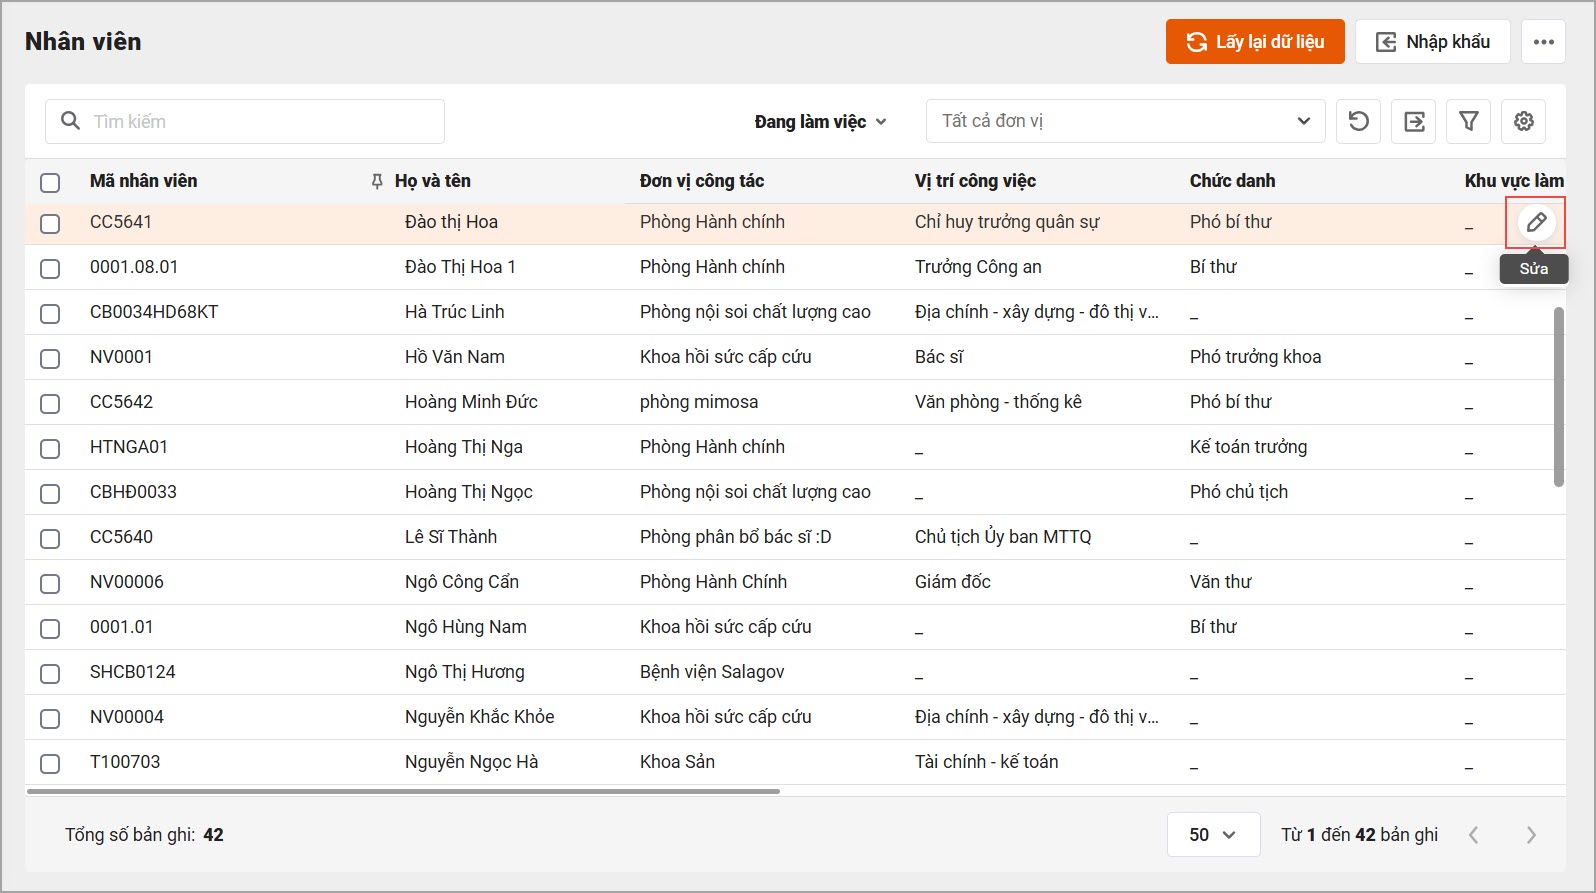The width and height of the screenshot is (1596, 893).
Task: Click the Họ và tên column header
Action: point(432,181)
